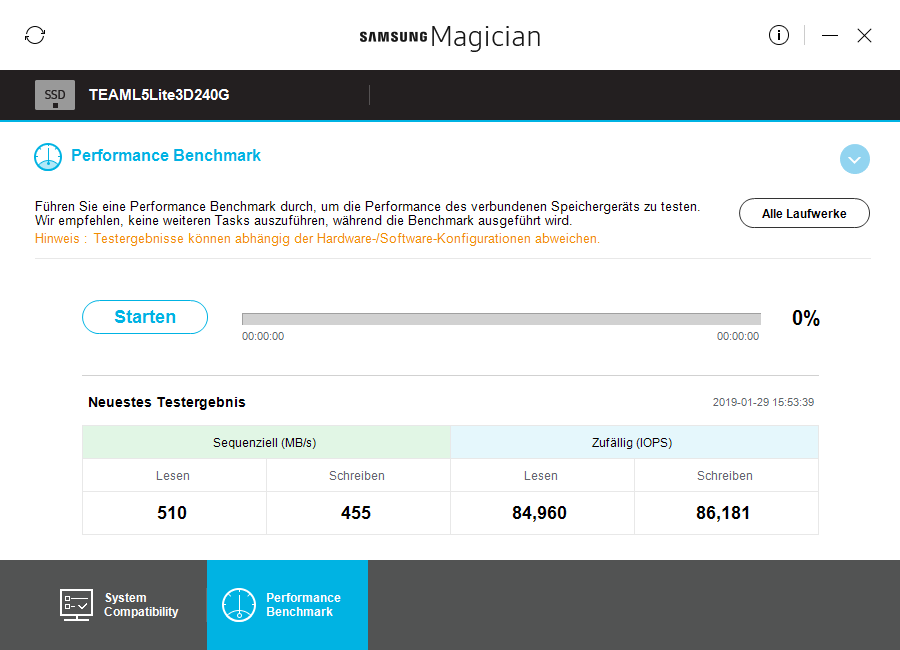The height and width of the screenshot is (650, 900).
Task: Click the Sequenziell (MB/s) column header
Action: [266, 442]
